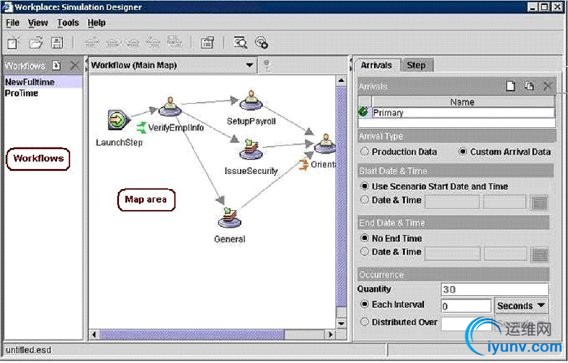This screenshot has height=363, width=568.
Task: Open the View menu
Action: tap(38, 23)
